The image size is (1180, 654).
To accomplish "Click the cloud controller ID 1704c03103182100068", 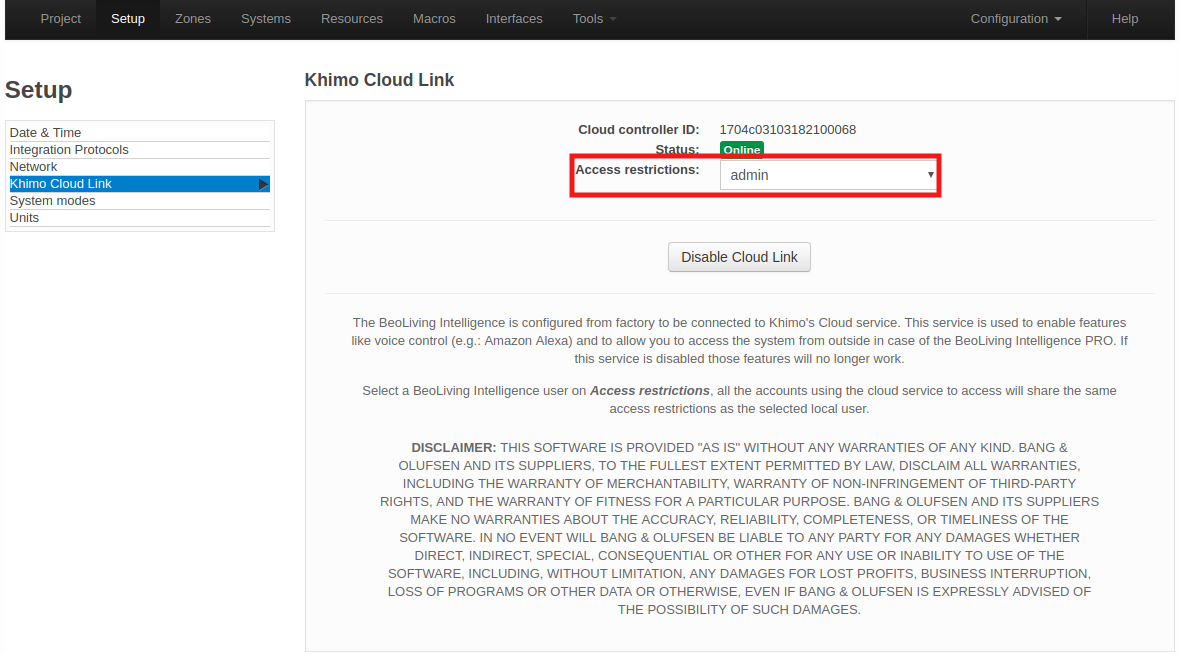I will (x=787, y=129).
